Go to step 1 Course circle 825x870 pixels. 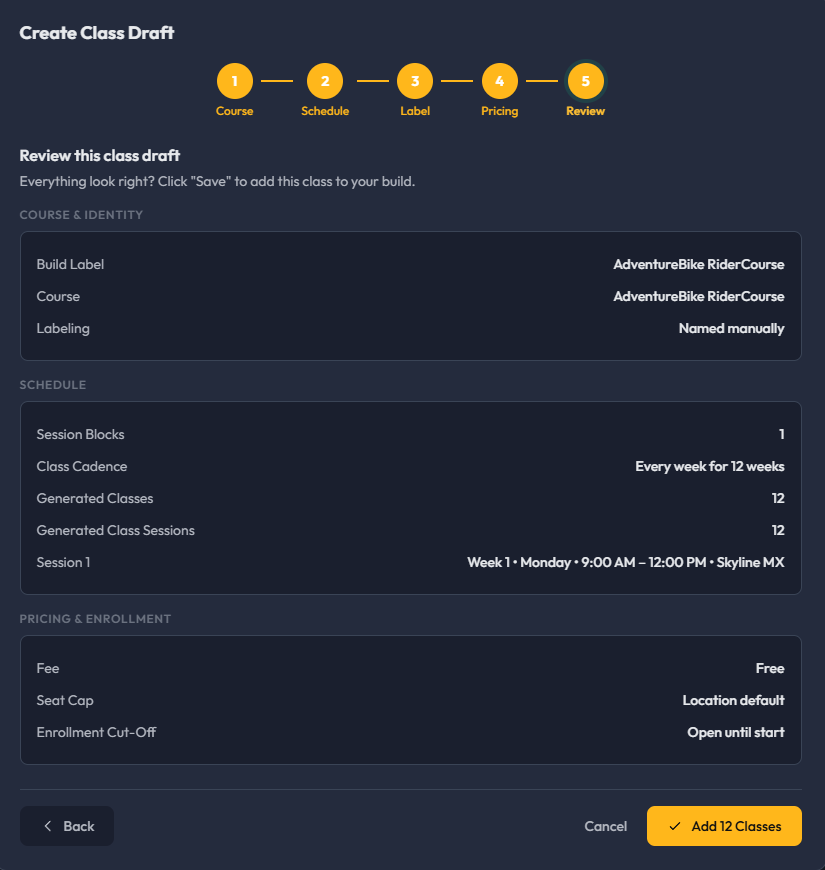(x=235, y=81)
